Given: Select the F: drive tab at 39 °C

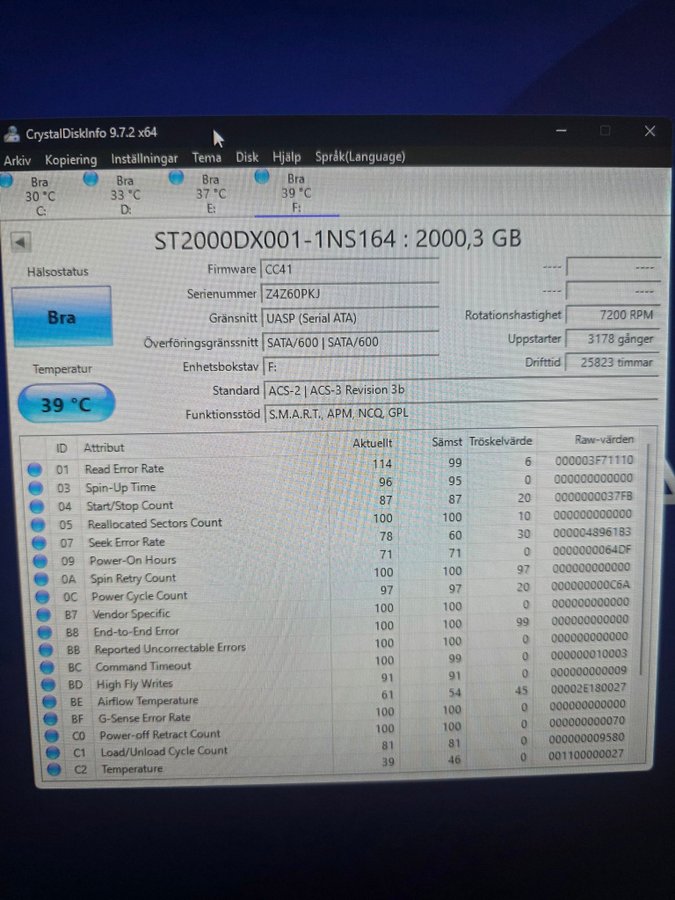Looking at the screenshot, I should coord(296,194).
